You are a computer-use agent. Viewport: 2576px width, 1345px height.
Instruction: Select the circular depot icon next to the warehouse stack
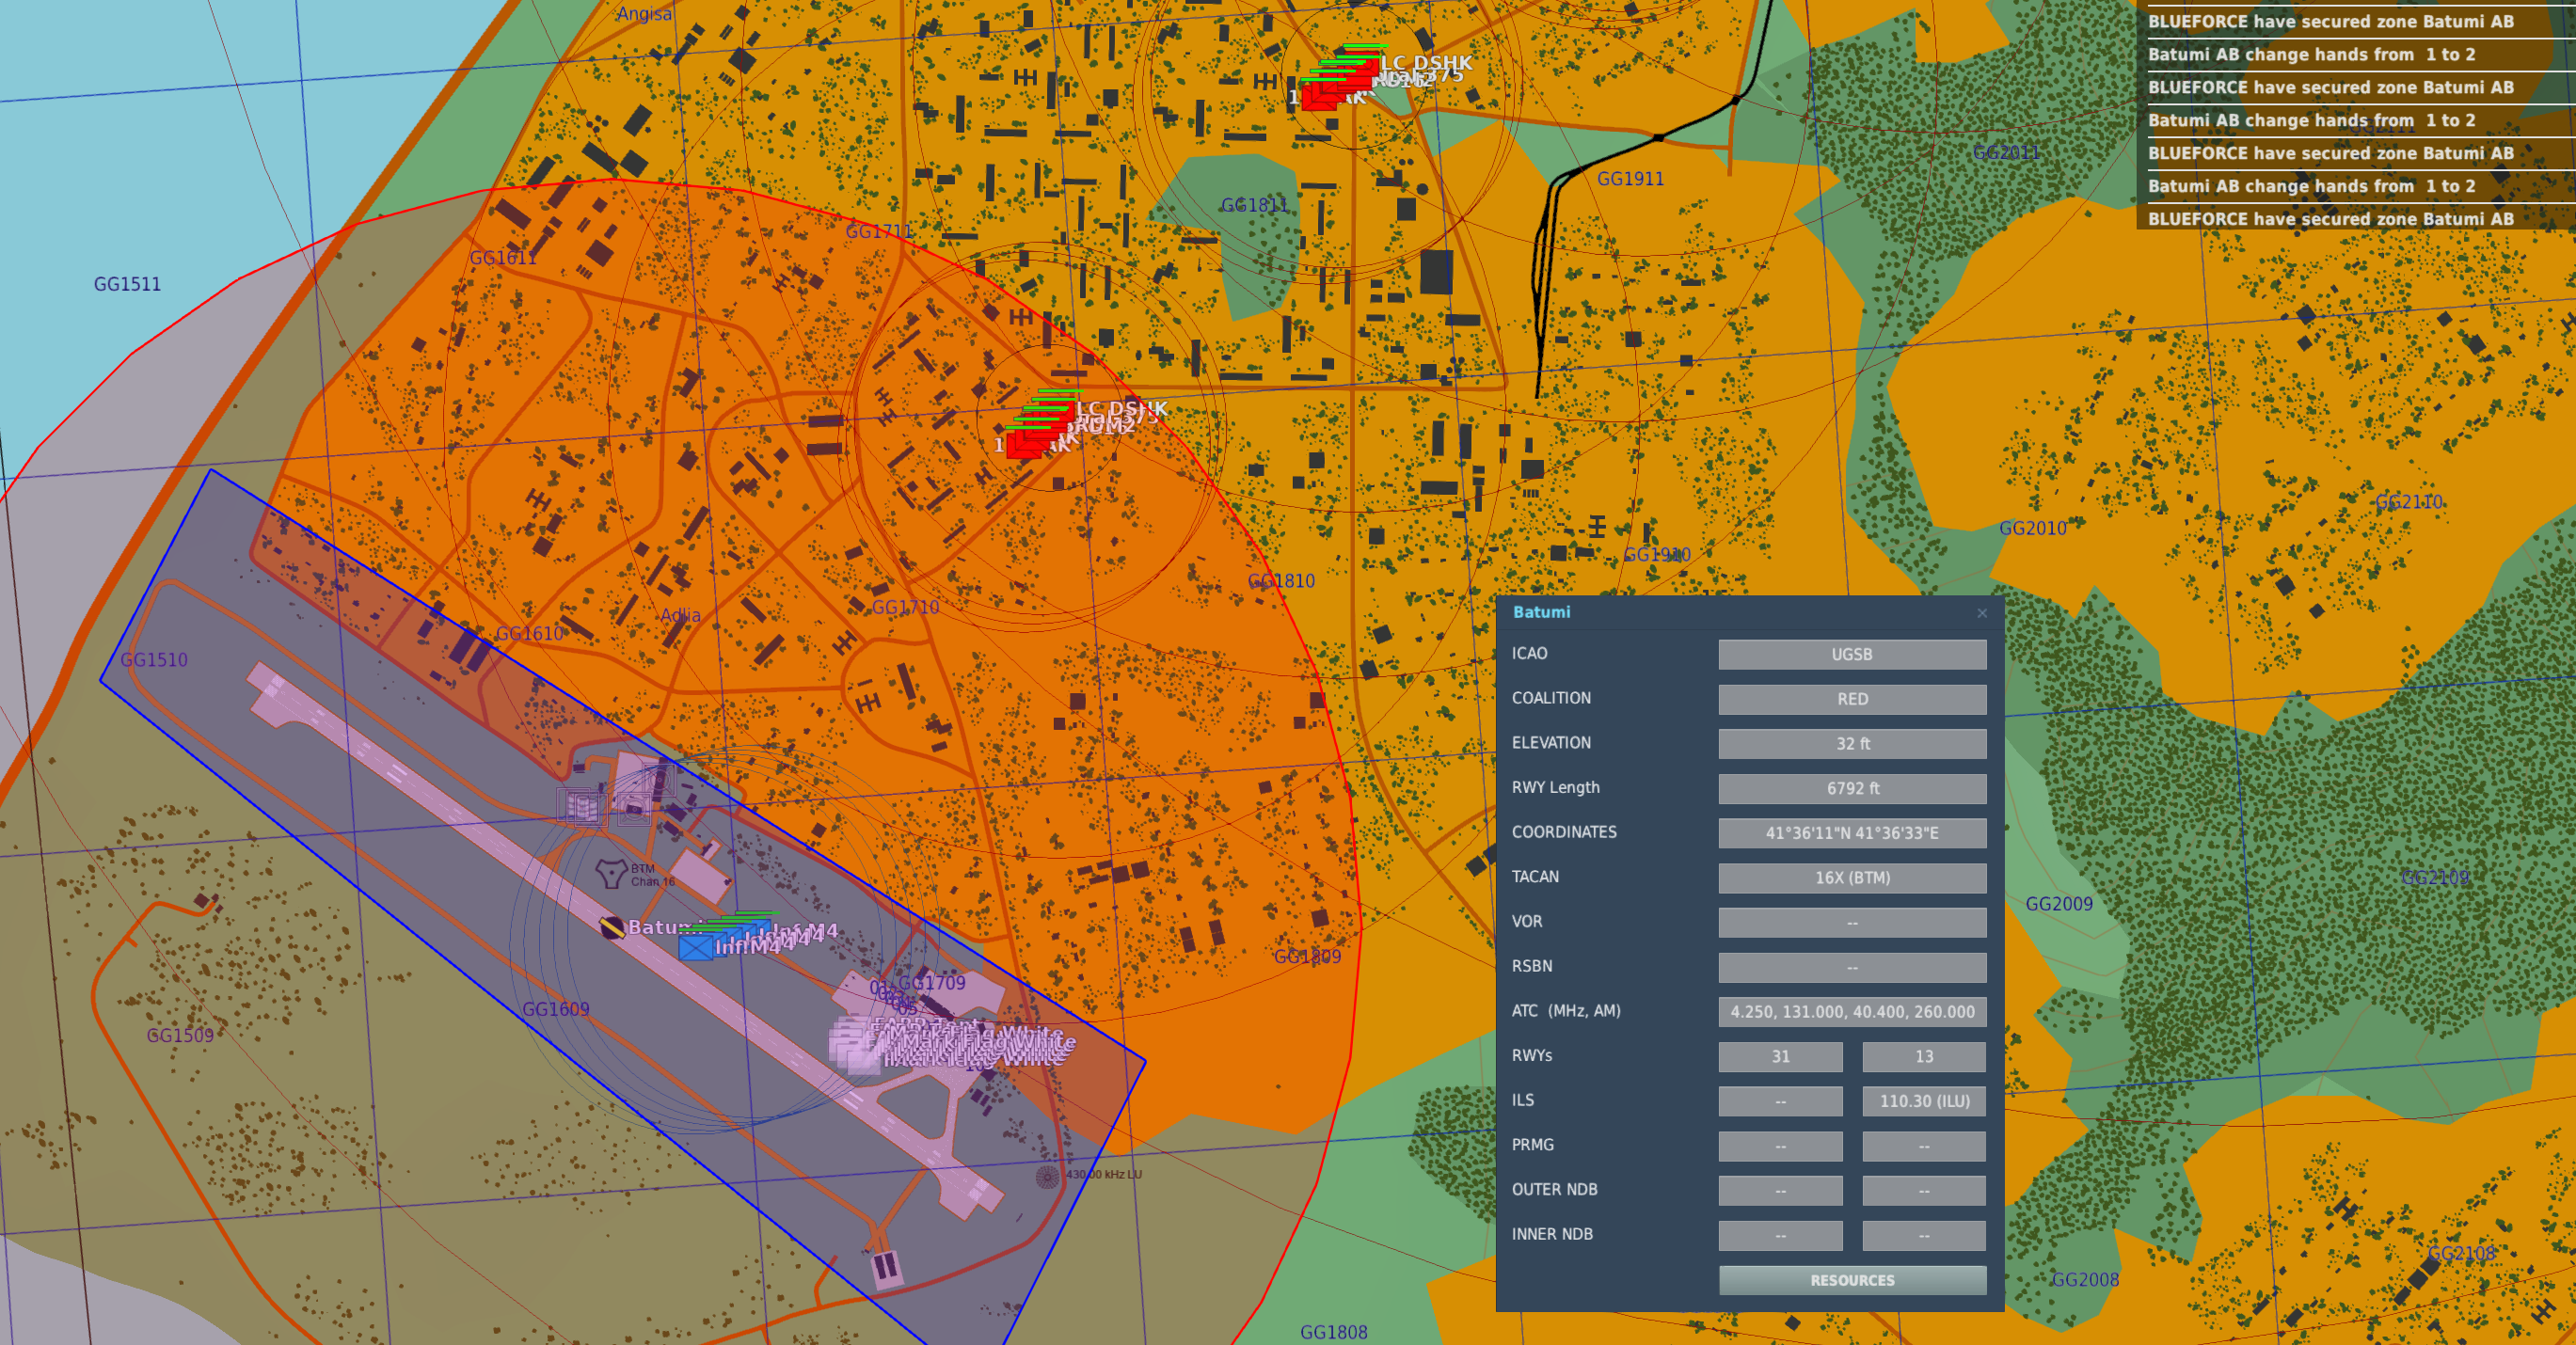[635, 808]
